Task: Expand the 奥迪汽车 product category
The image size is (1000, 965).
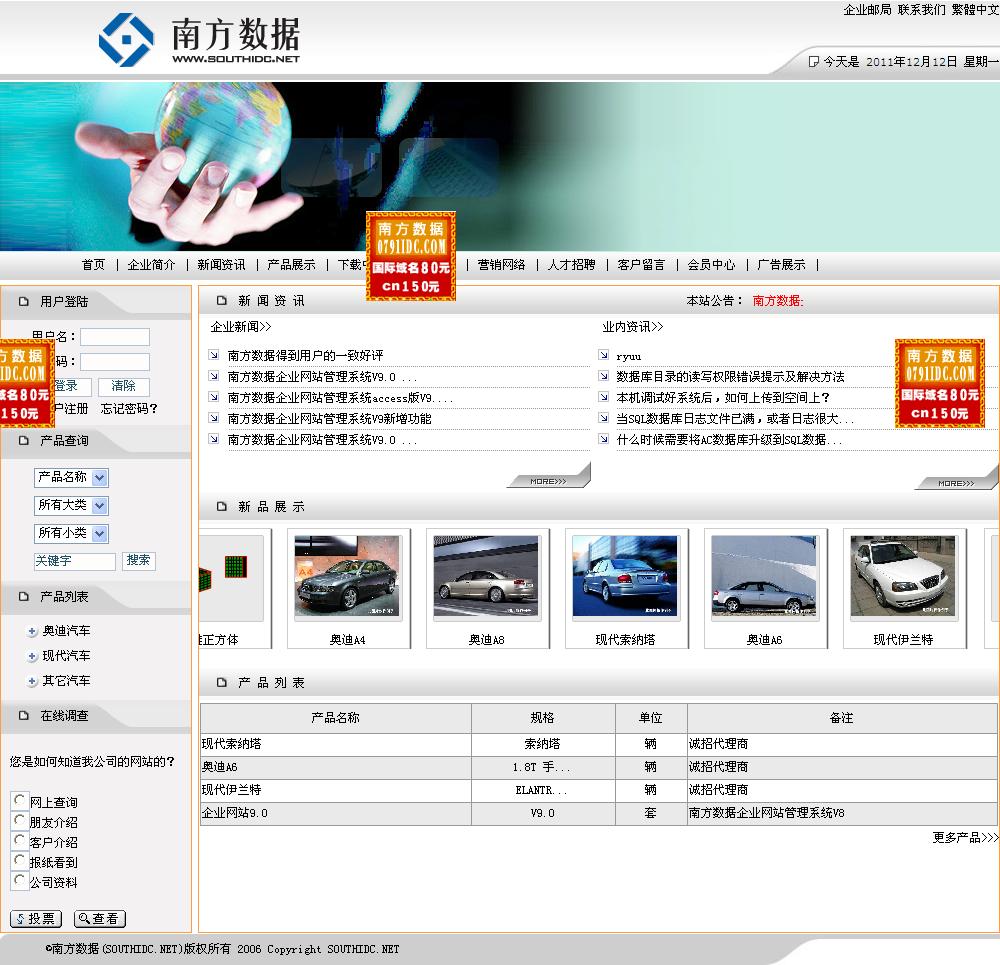Action: tap(32, 631)
